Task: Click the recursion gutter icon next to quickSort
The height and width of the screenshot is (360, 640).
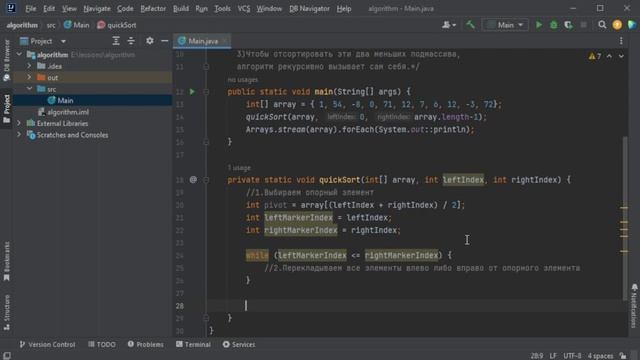Action: pyautogui.click(x=193, y=180)
